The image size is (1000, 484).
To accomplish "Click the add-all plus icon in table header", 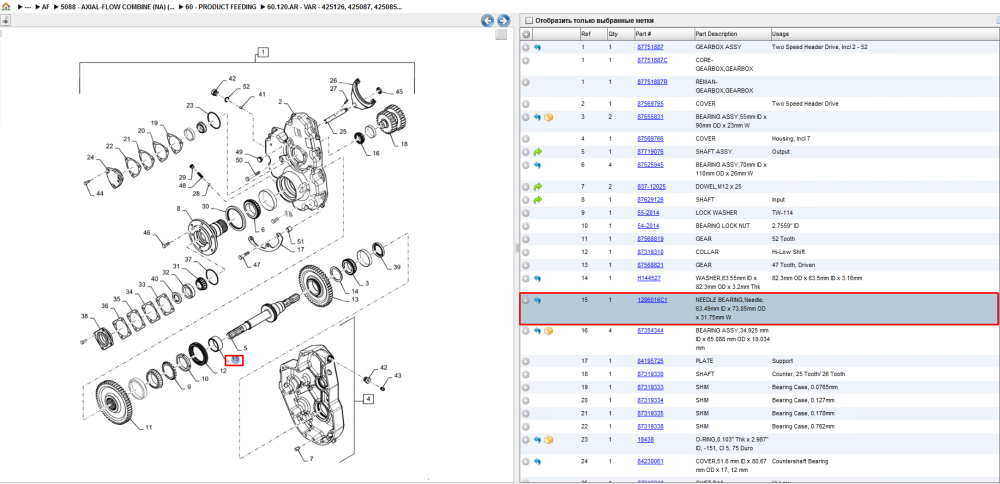I will (526, 34).
